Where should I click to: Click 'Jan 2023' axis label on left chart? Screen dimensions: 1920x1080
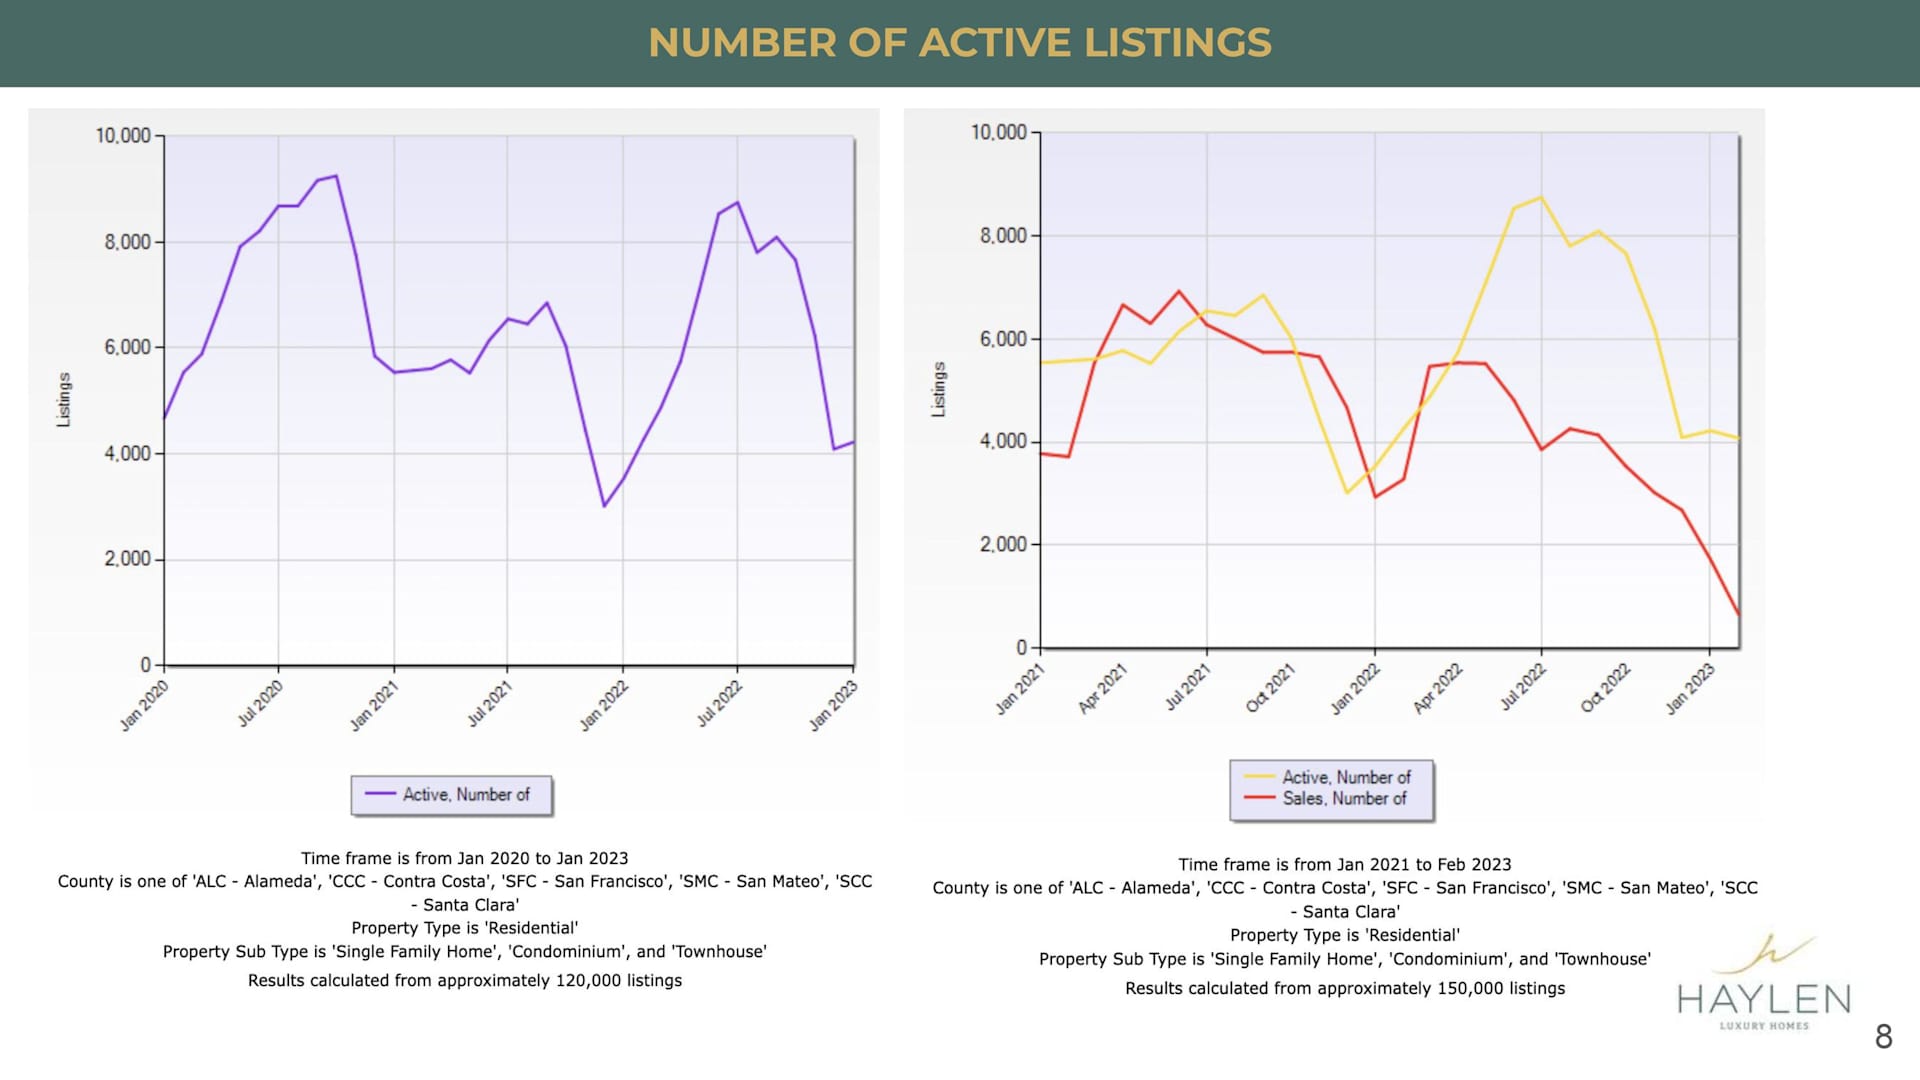coord(832,706)
